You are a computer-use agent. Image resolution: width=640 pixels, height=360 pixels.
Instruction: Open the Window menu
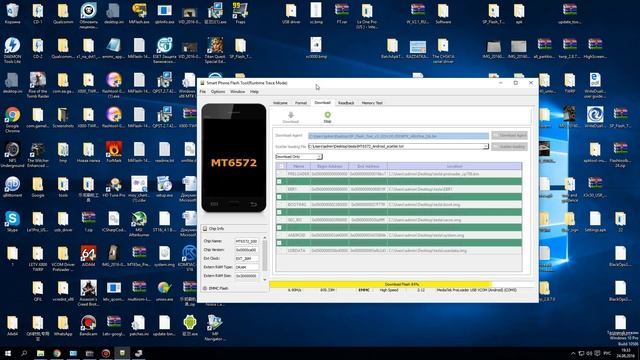[238, 92]
